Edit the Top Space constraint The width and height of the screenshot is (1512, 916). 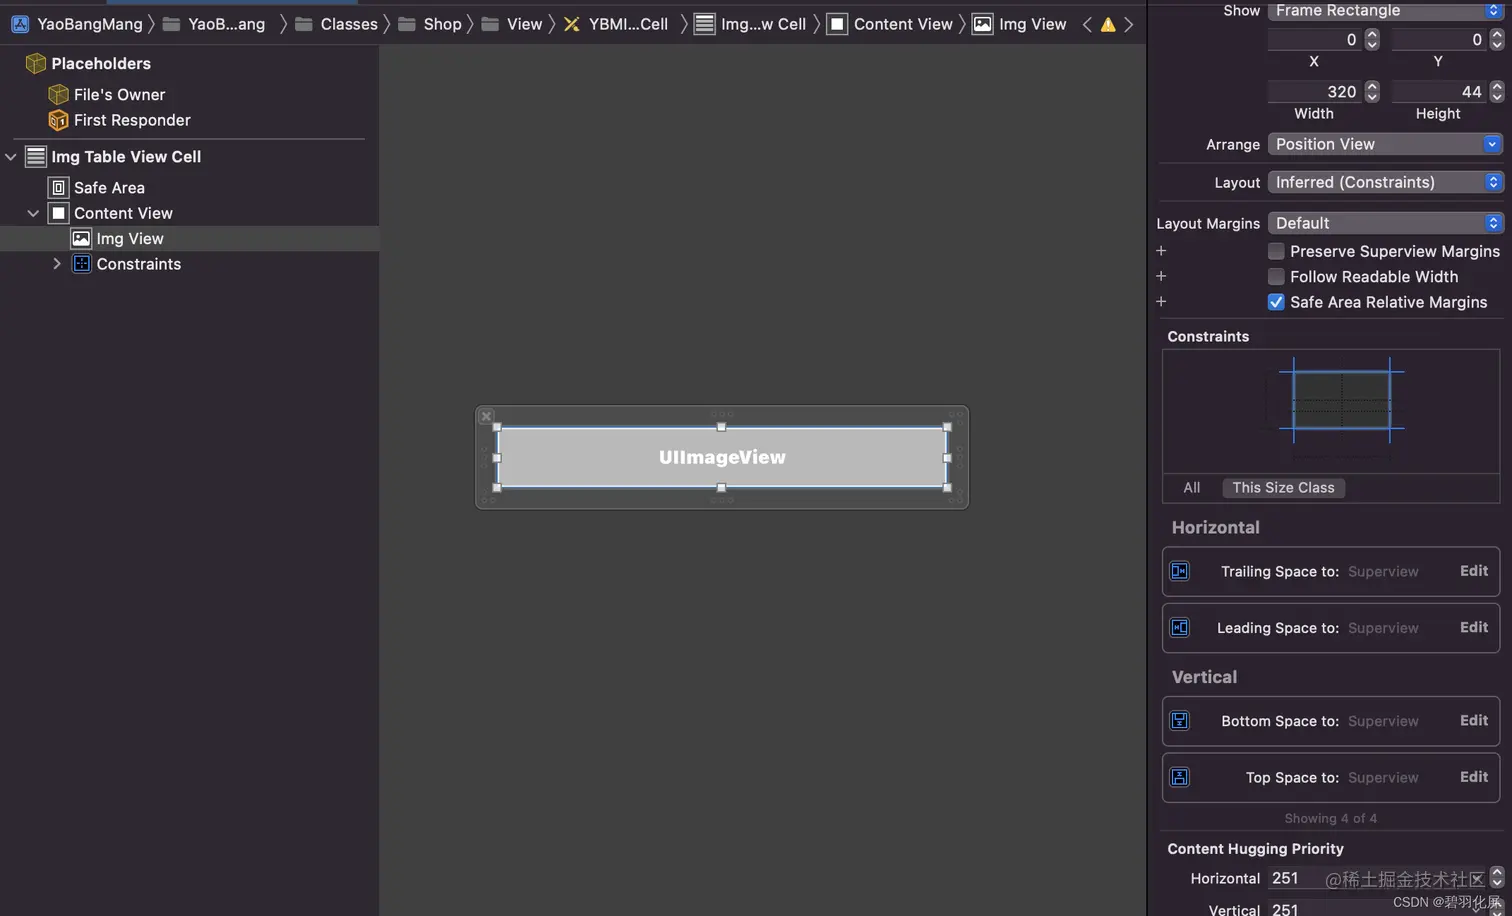coord(1473,777)
